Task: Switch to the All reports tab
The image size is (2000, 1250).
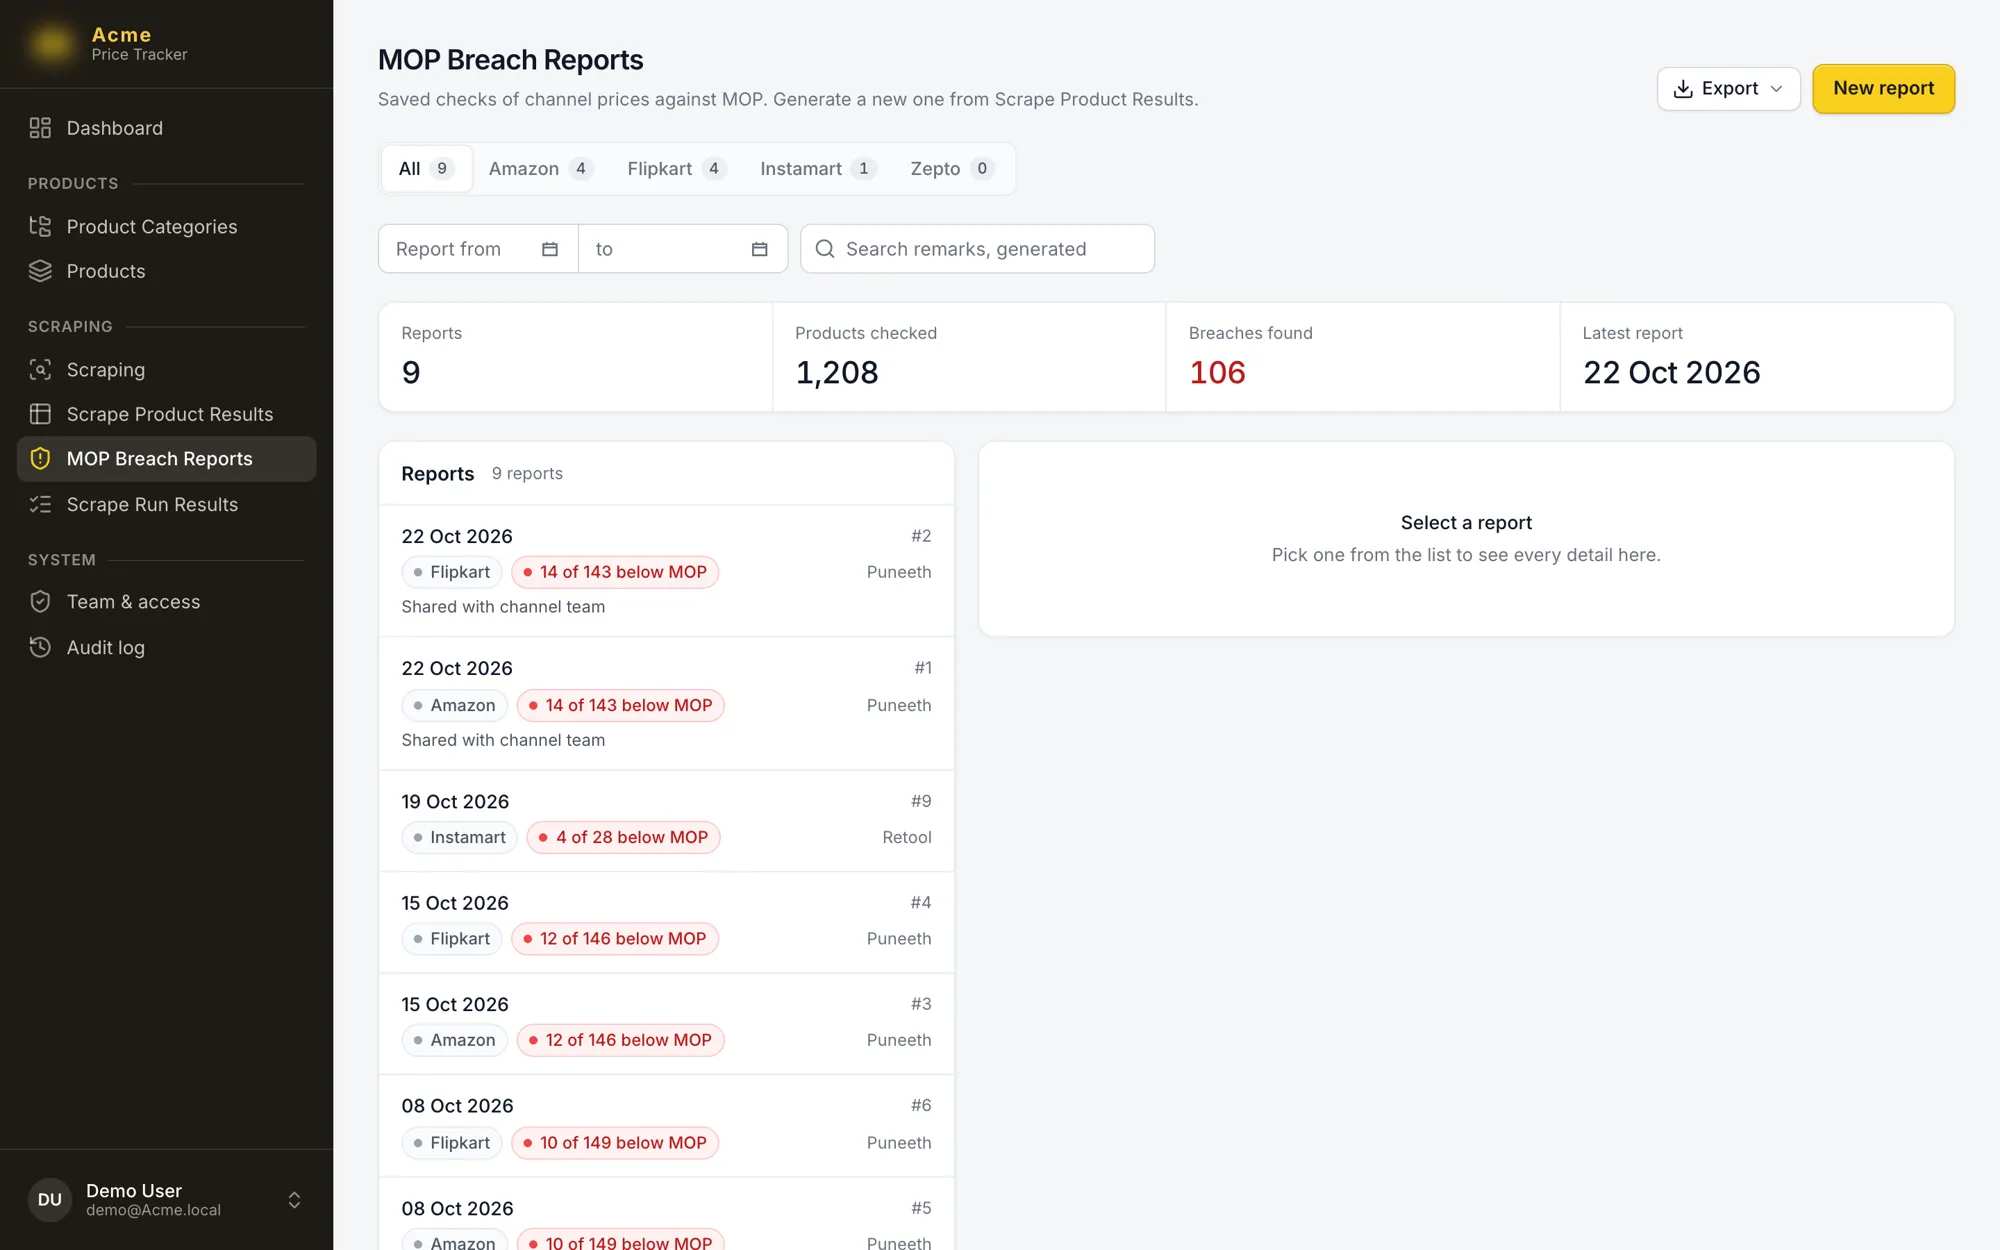Action: [x=426, y=168]
